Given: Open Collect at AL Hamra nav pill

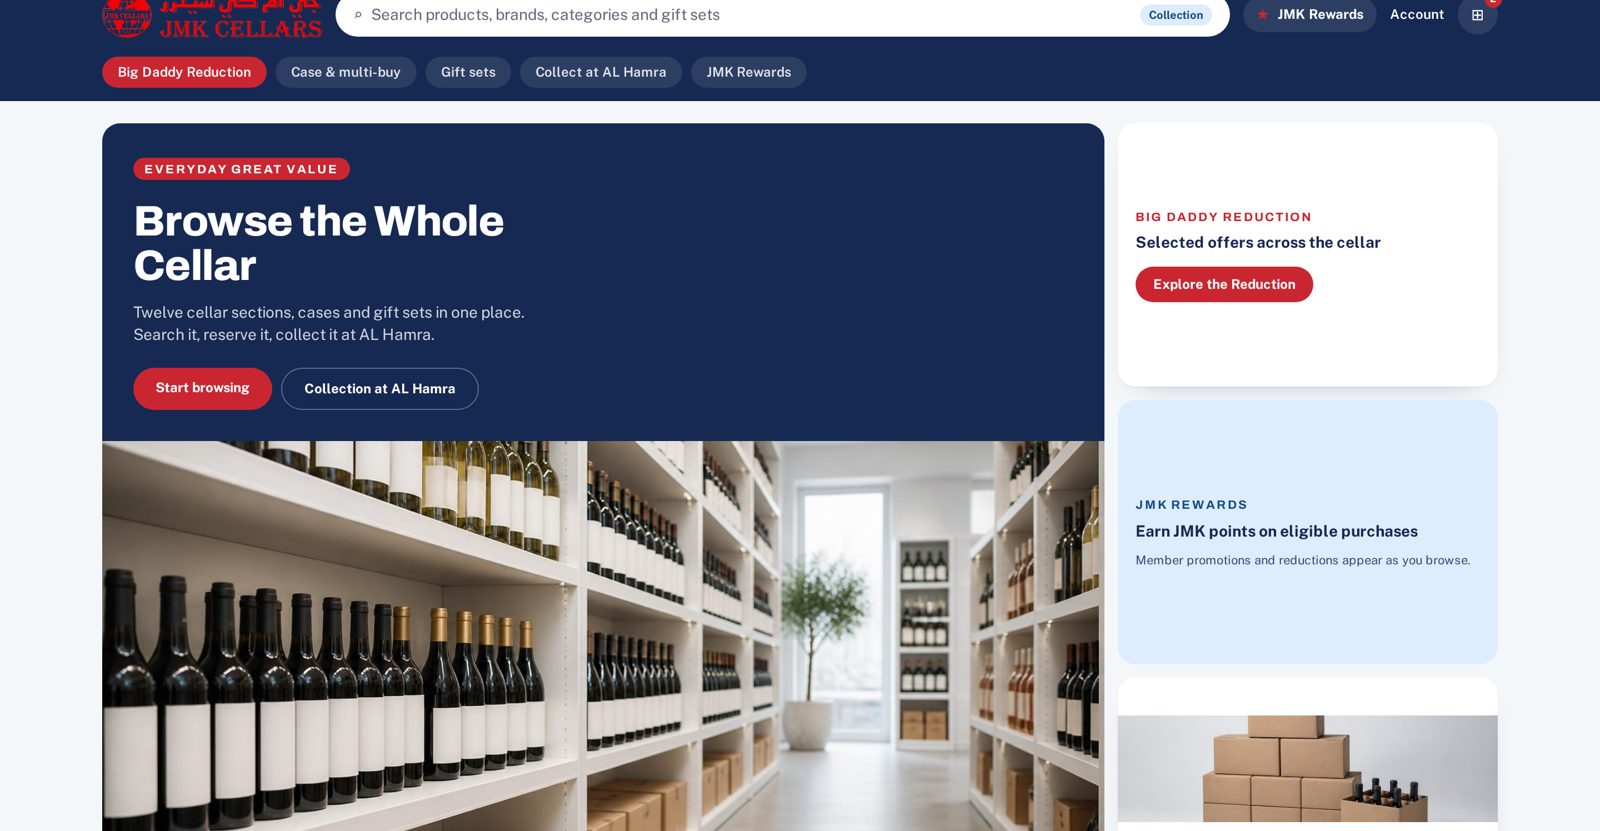Looking at the screenshot, I should click(x=601, y=72).
